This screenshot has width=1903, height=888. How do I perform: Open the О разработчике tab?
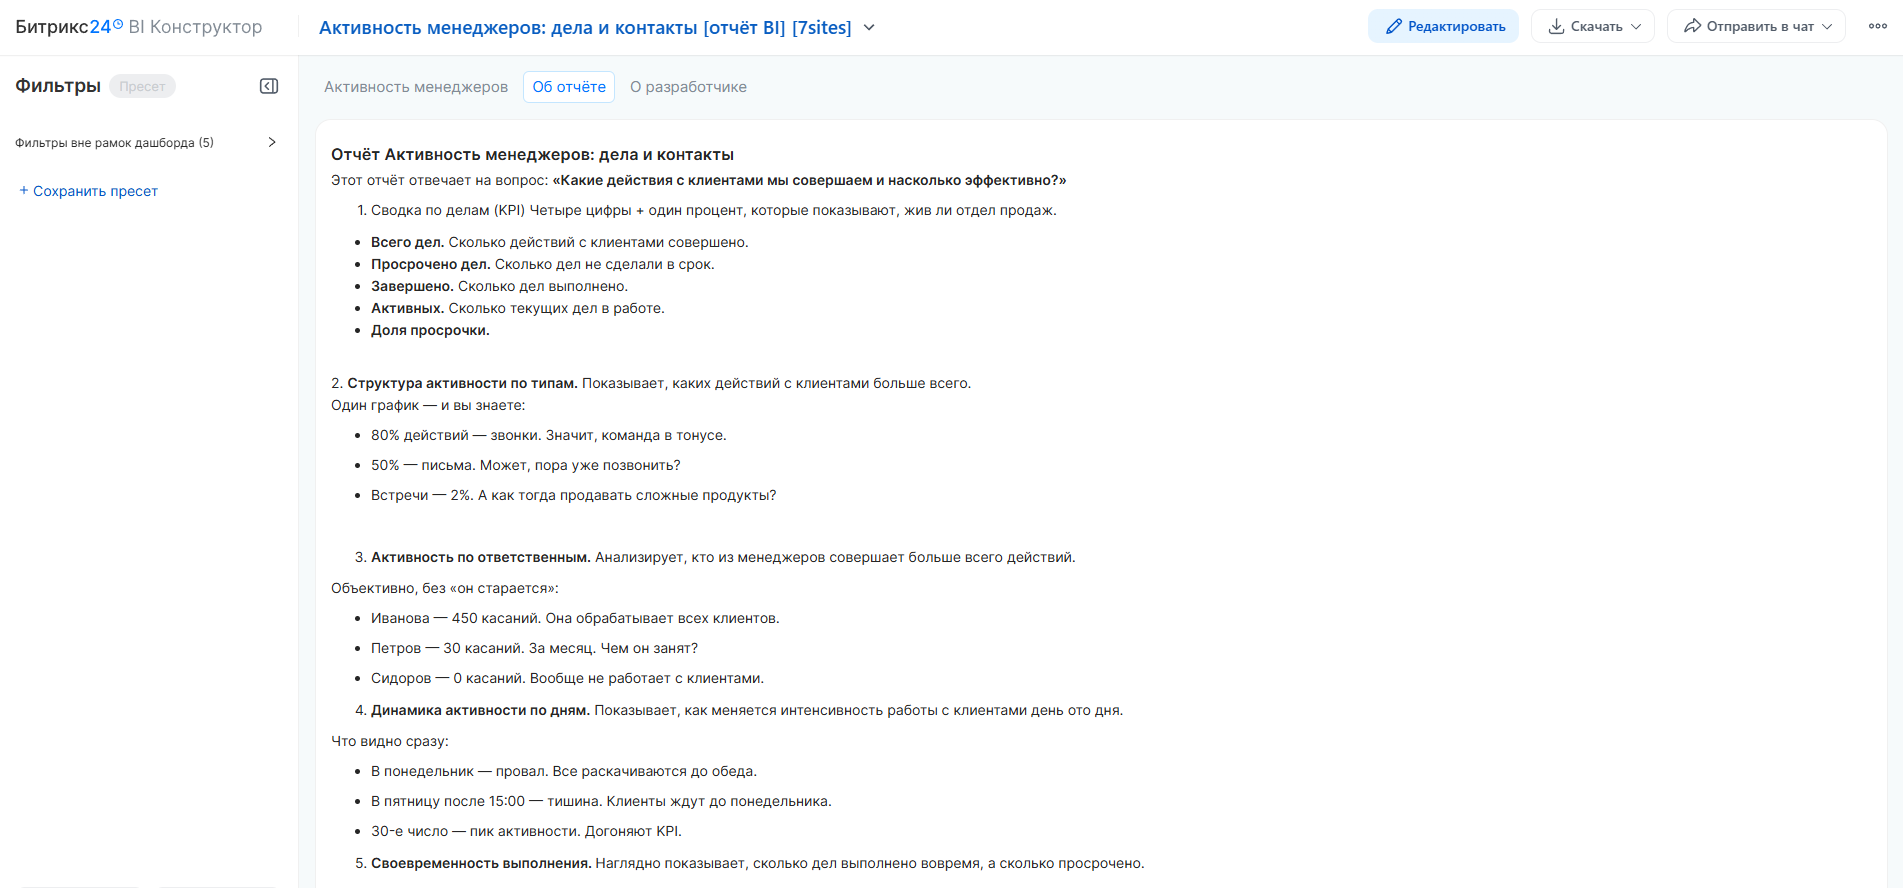pos(688,87)
